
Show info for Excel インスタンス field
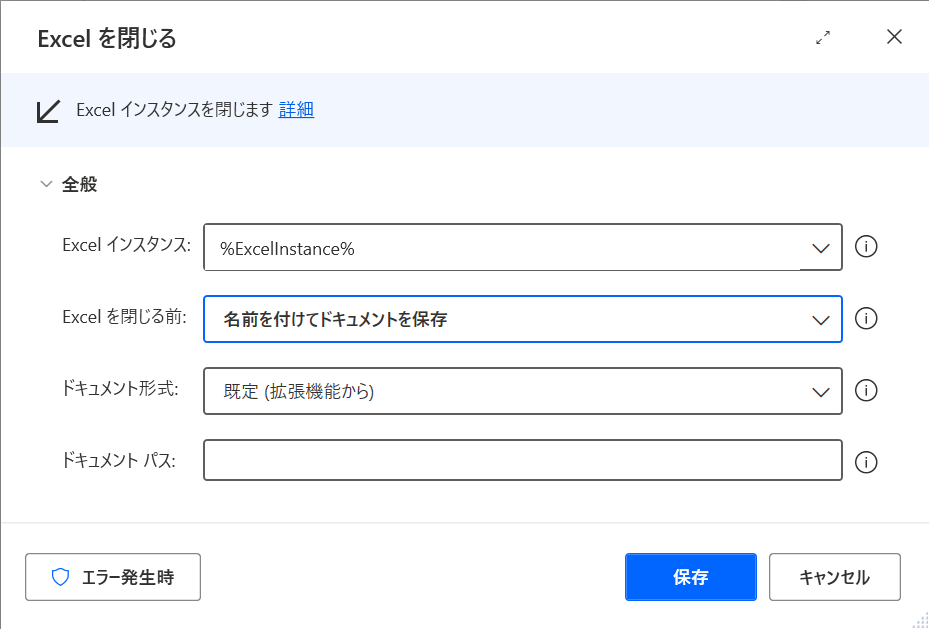point(867,247)
